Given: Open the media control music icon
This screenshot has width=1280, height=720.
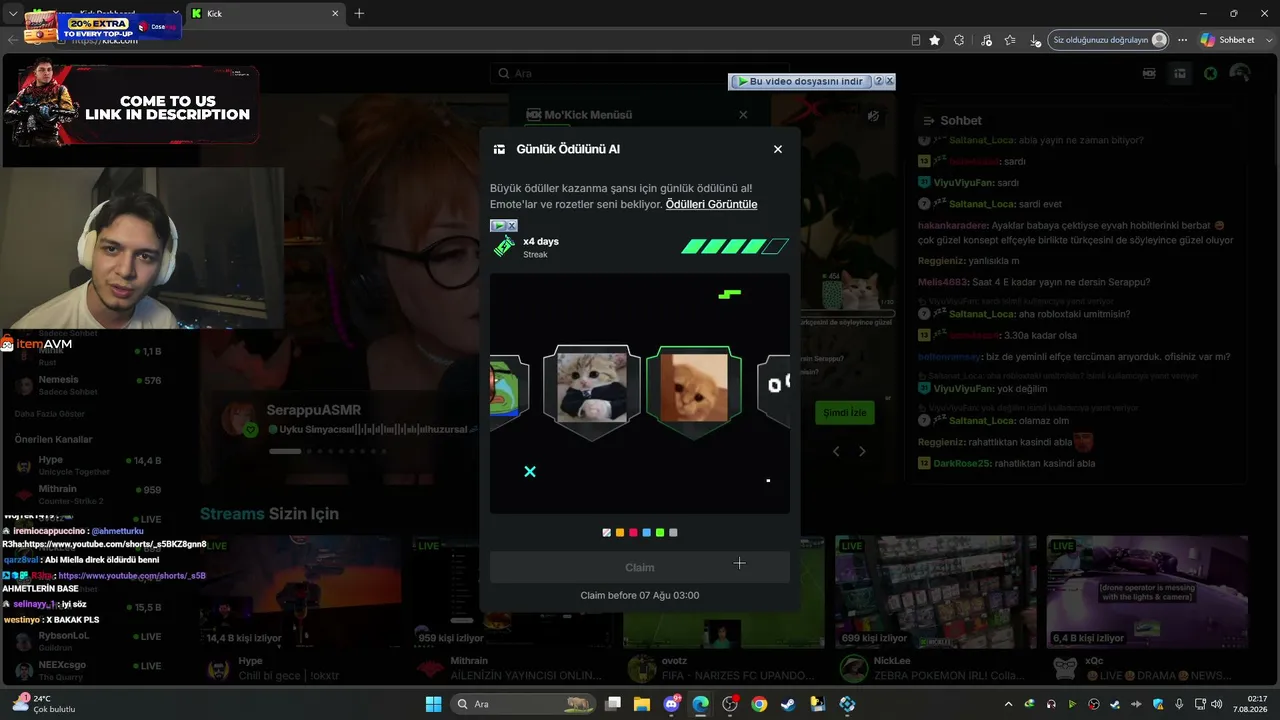Looking at the screenshot, I should (986, 40).
